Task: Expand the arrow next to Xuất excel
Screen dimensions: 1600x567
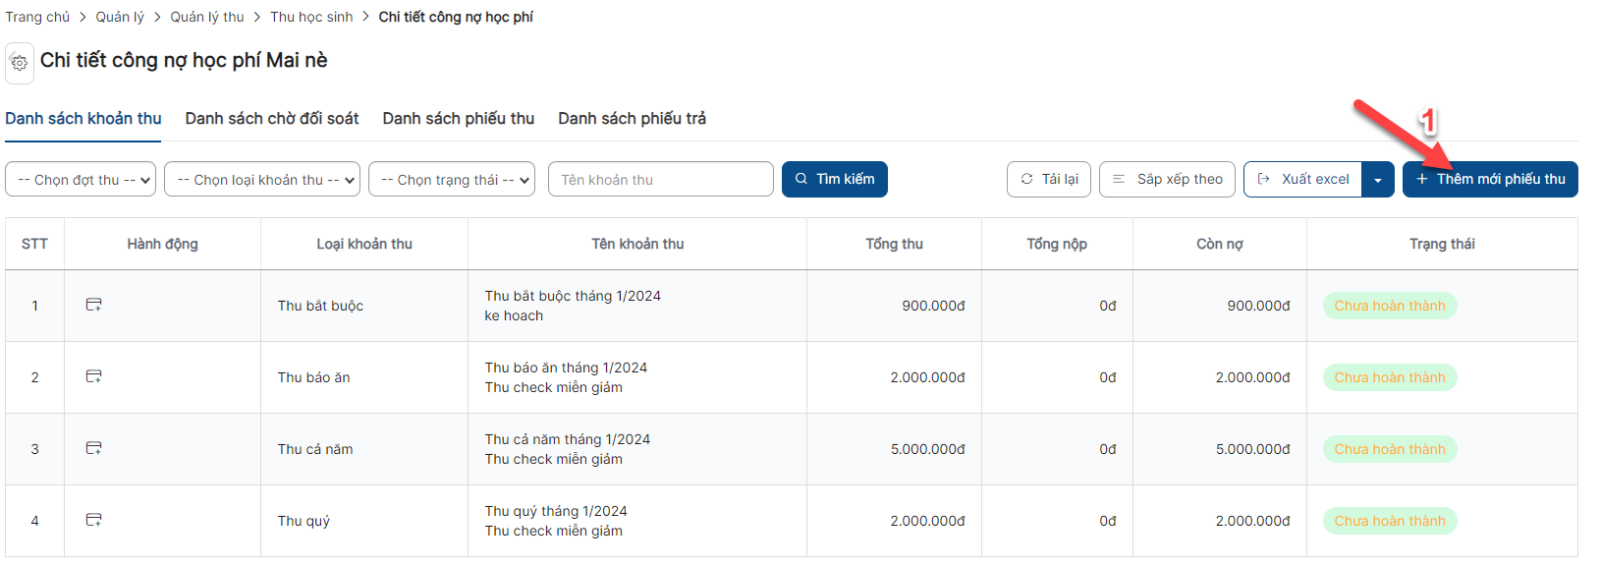Action: 1378,180
